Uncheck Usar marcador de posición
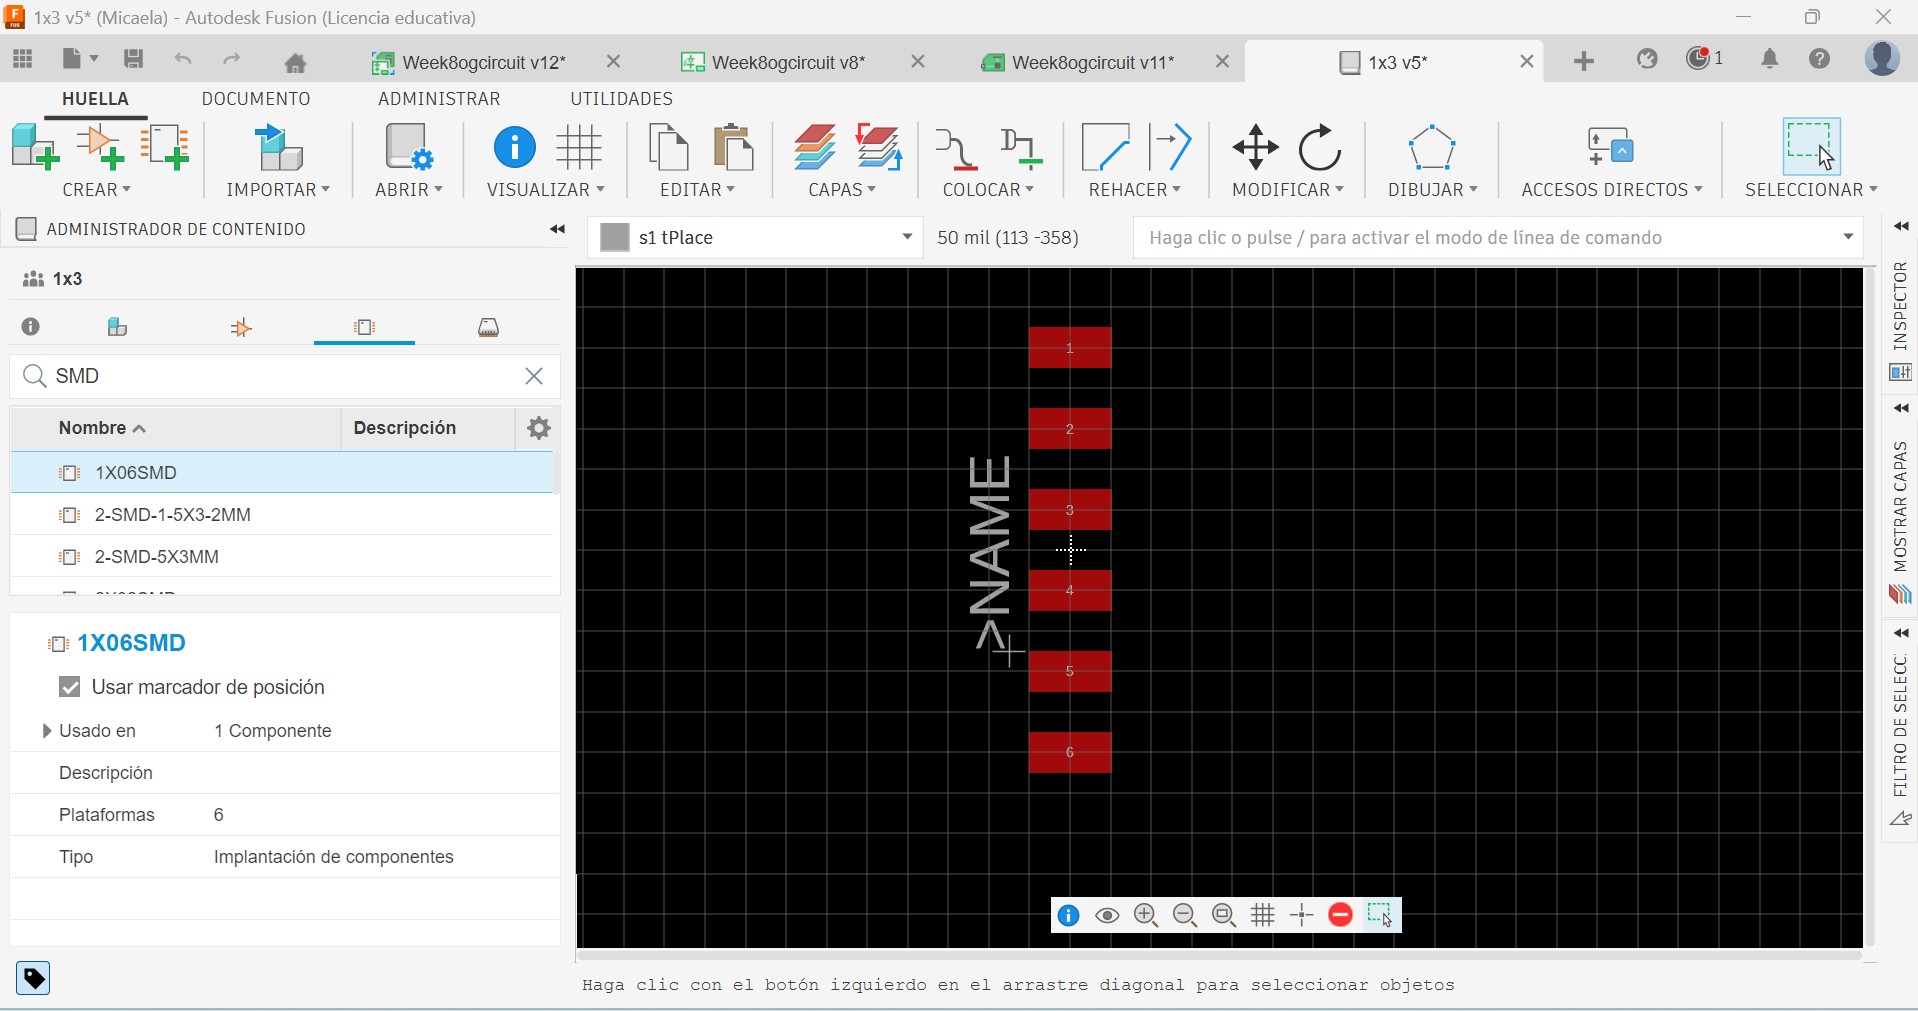 (69, 687)
